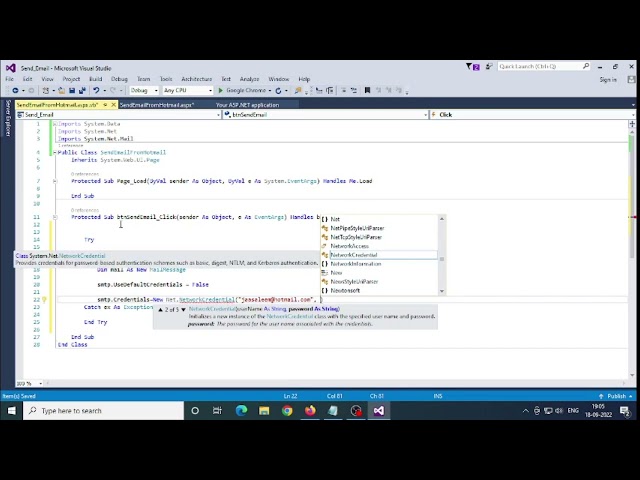The height and width of the screenshot is (480, 640).
Task: Toggle INS overwrite mode in the status bar
Action: pos(438,396)
